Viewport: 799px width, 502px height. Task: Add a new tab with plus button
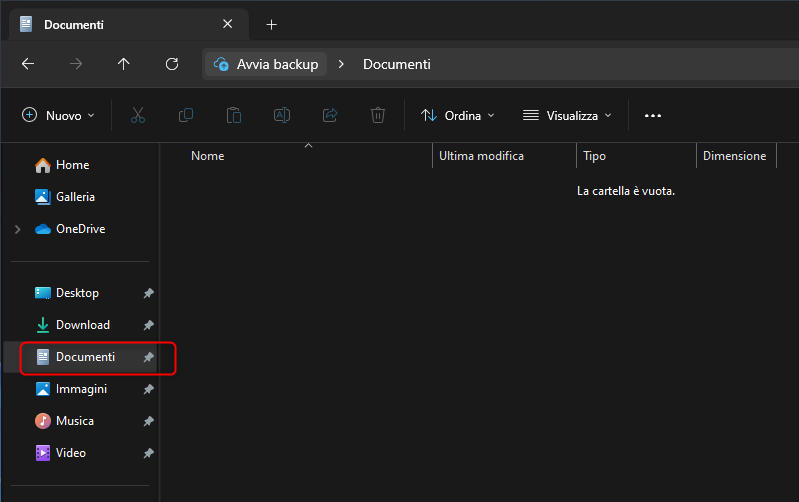(x=271, y=24)
